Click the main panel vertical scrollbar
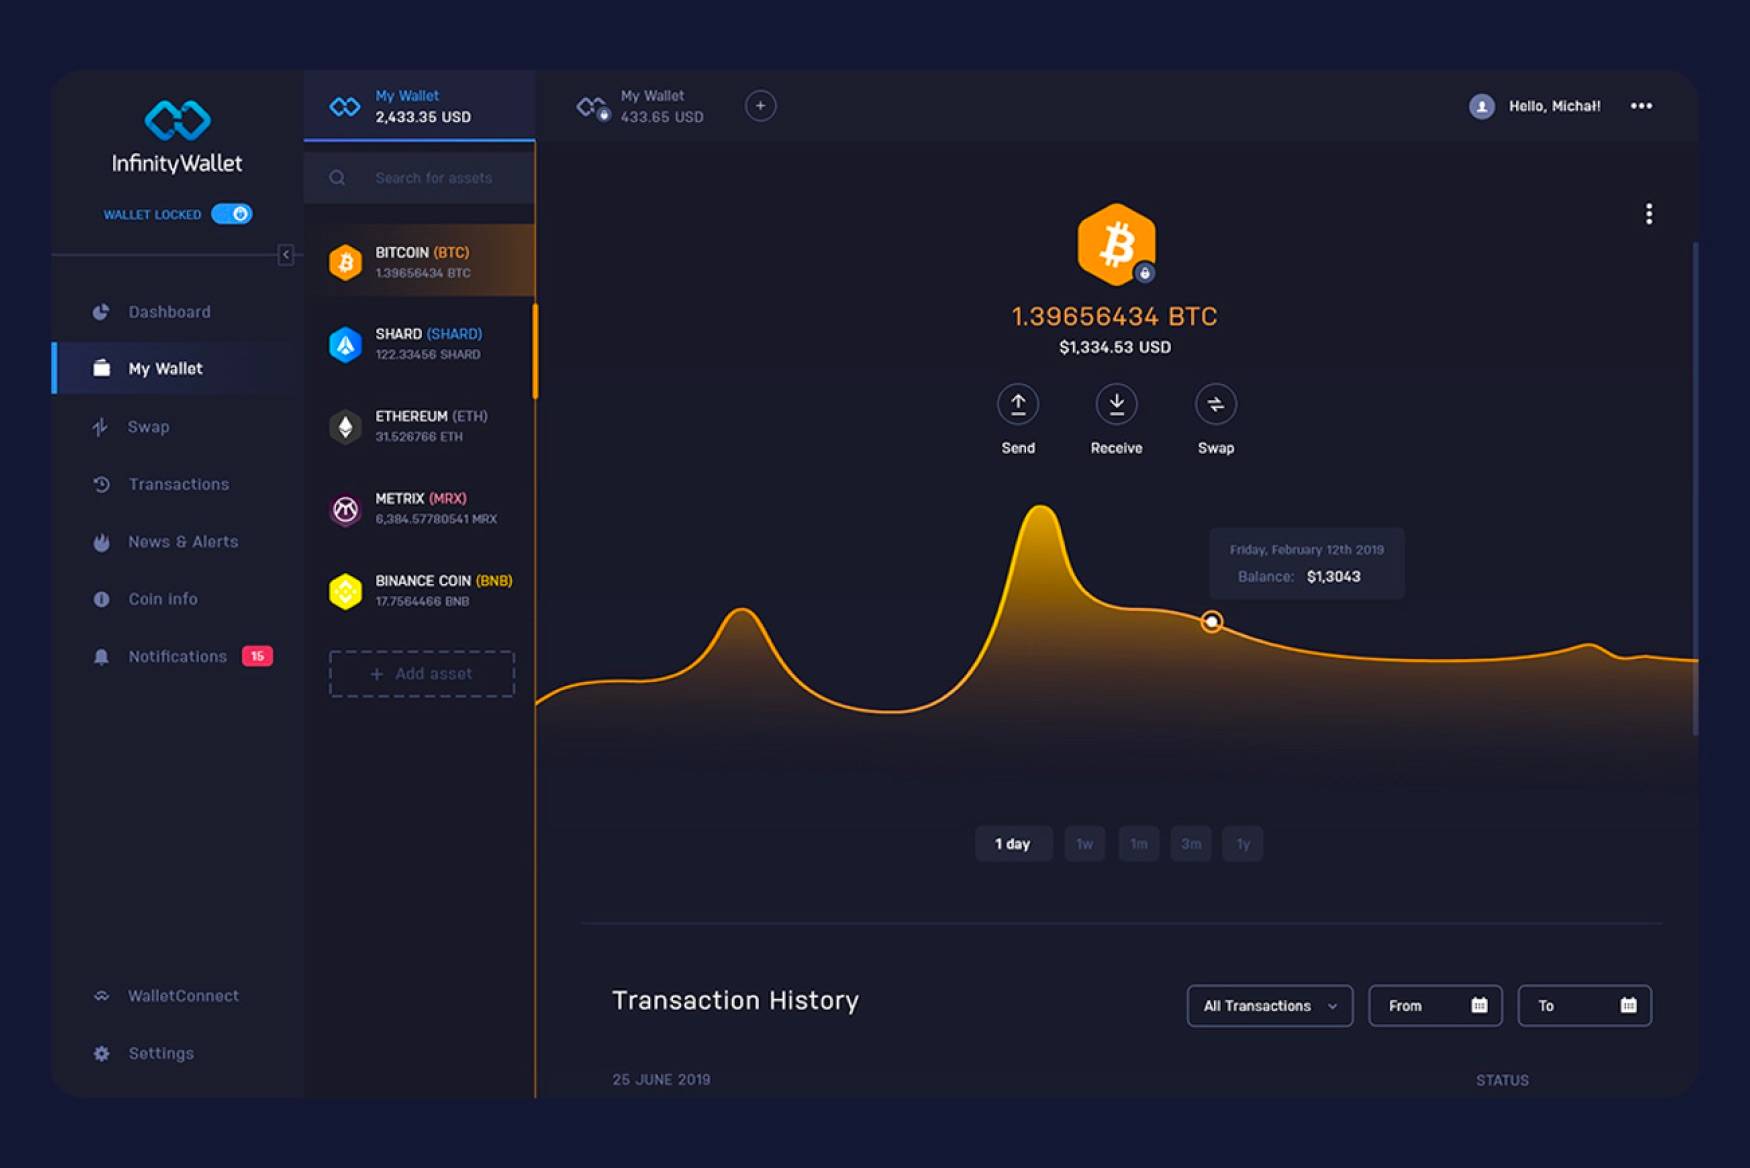Screen dimensions: 1750x1168 [1695, 488]
